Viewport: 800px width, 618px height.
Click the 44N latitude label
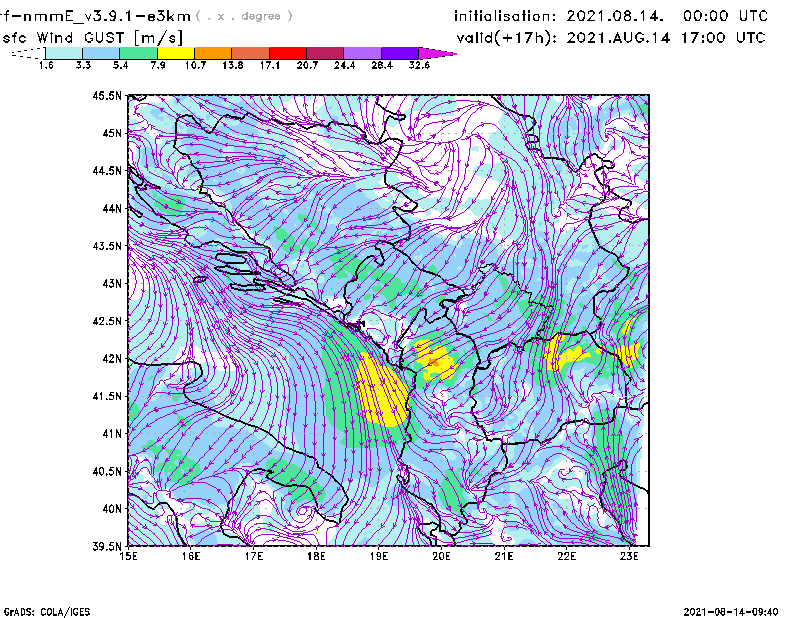112,208
